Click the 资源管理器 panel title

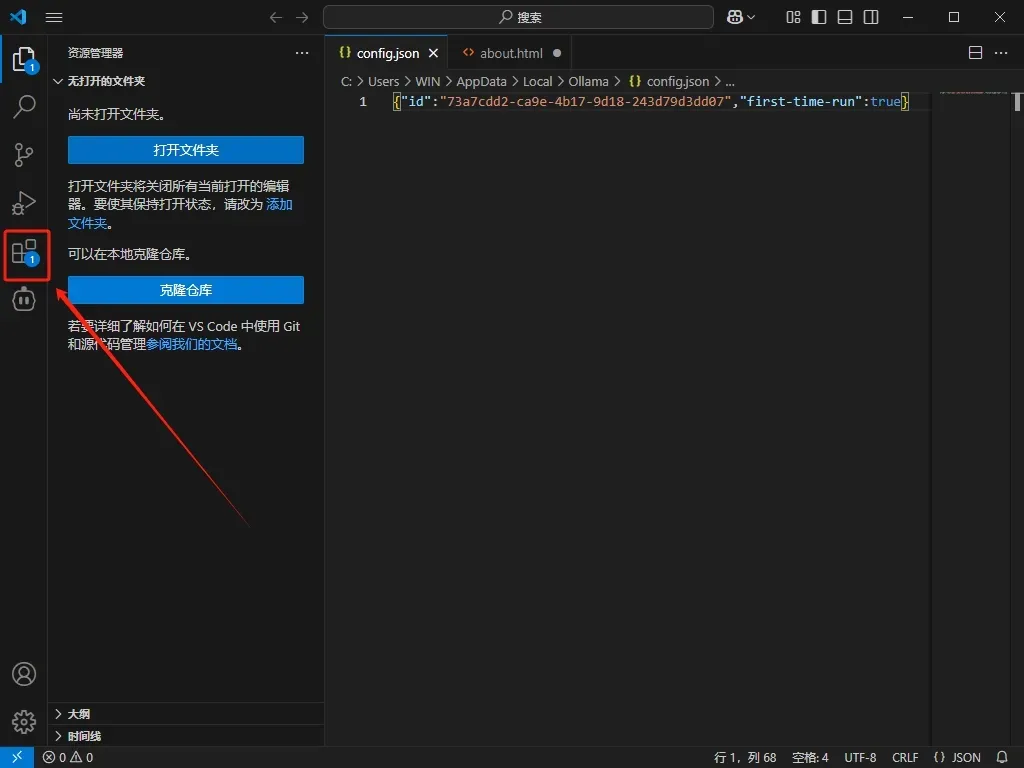[x=95, y=53]
